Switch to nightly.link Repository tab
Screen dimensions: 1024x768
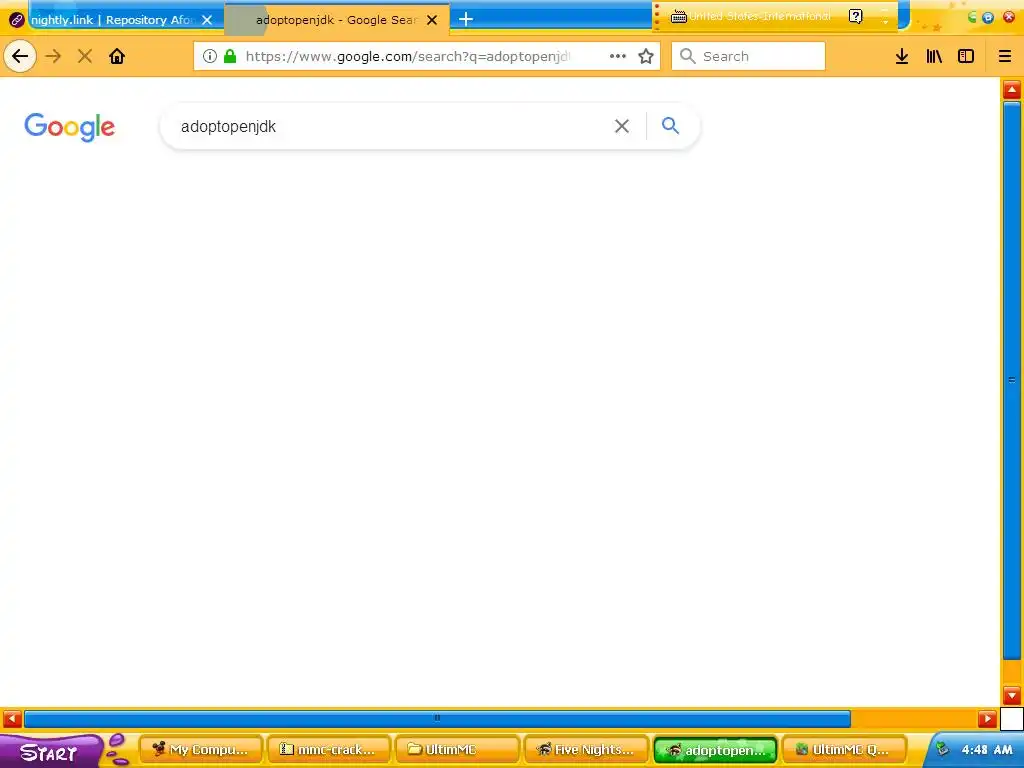111,20
